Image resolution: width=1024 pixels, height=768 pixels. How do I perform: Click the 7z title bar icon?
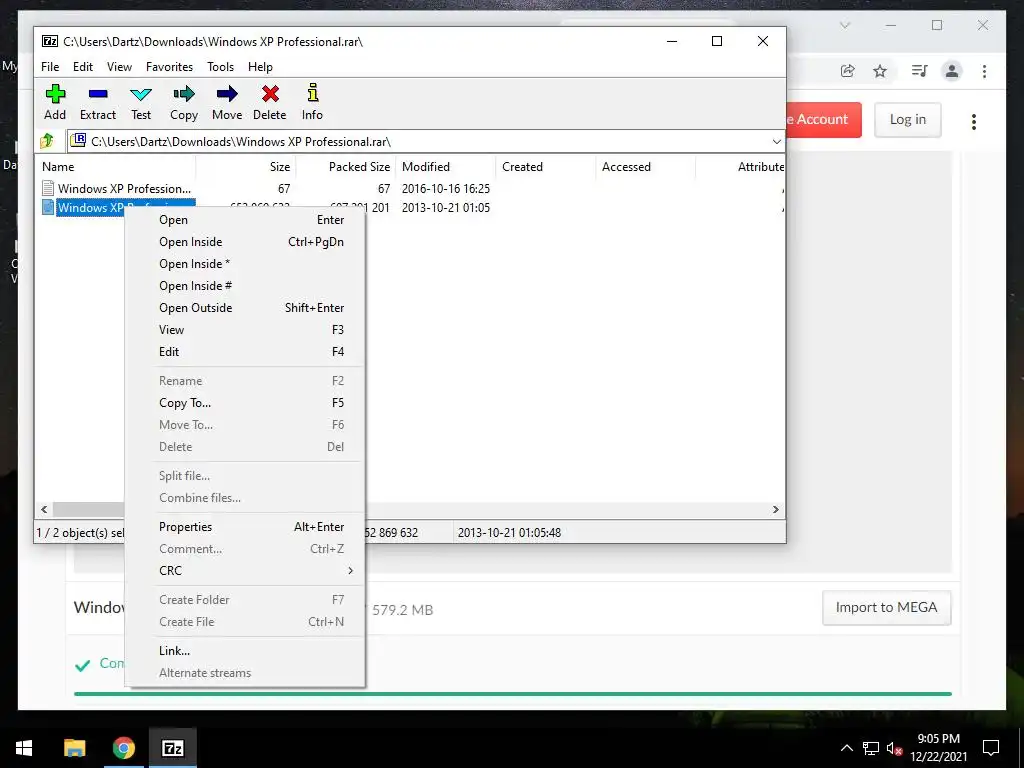click(x=50, y=41)
